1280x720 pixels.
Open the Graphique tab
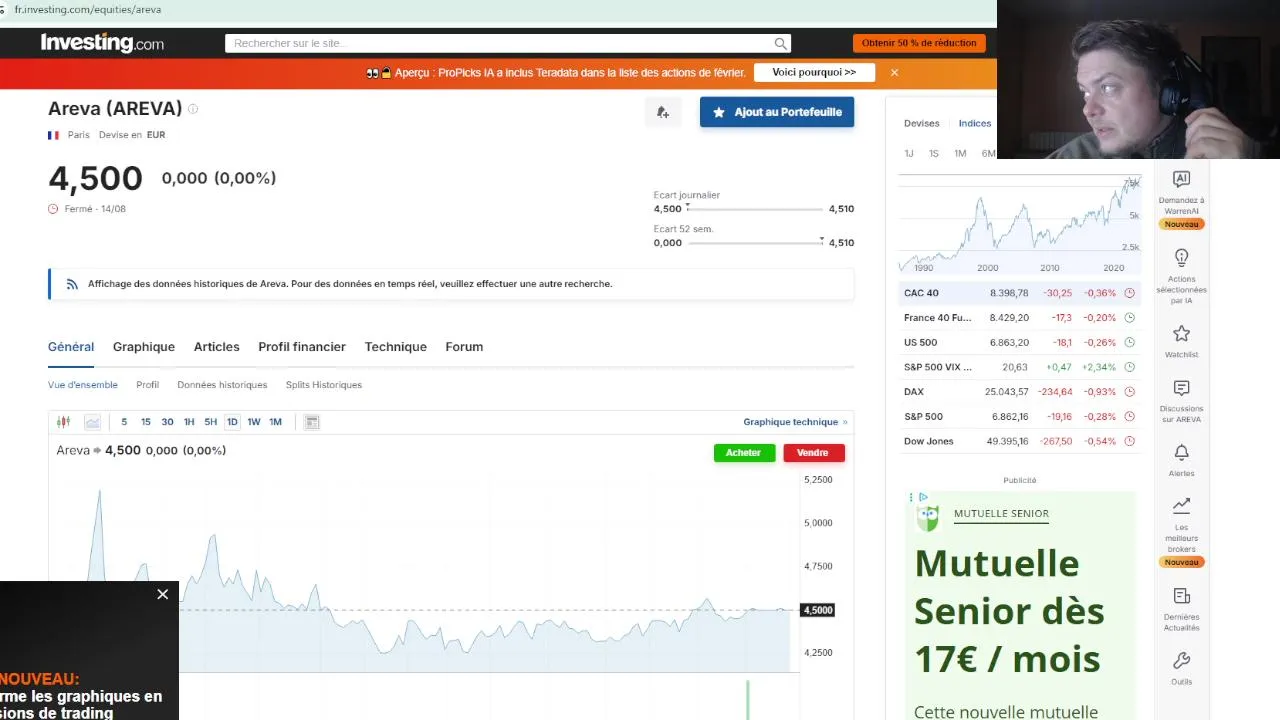(x=144, y=347)
